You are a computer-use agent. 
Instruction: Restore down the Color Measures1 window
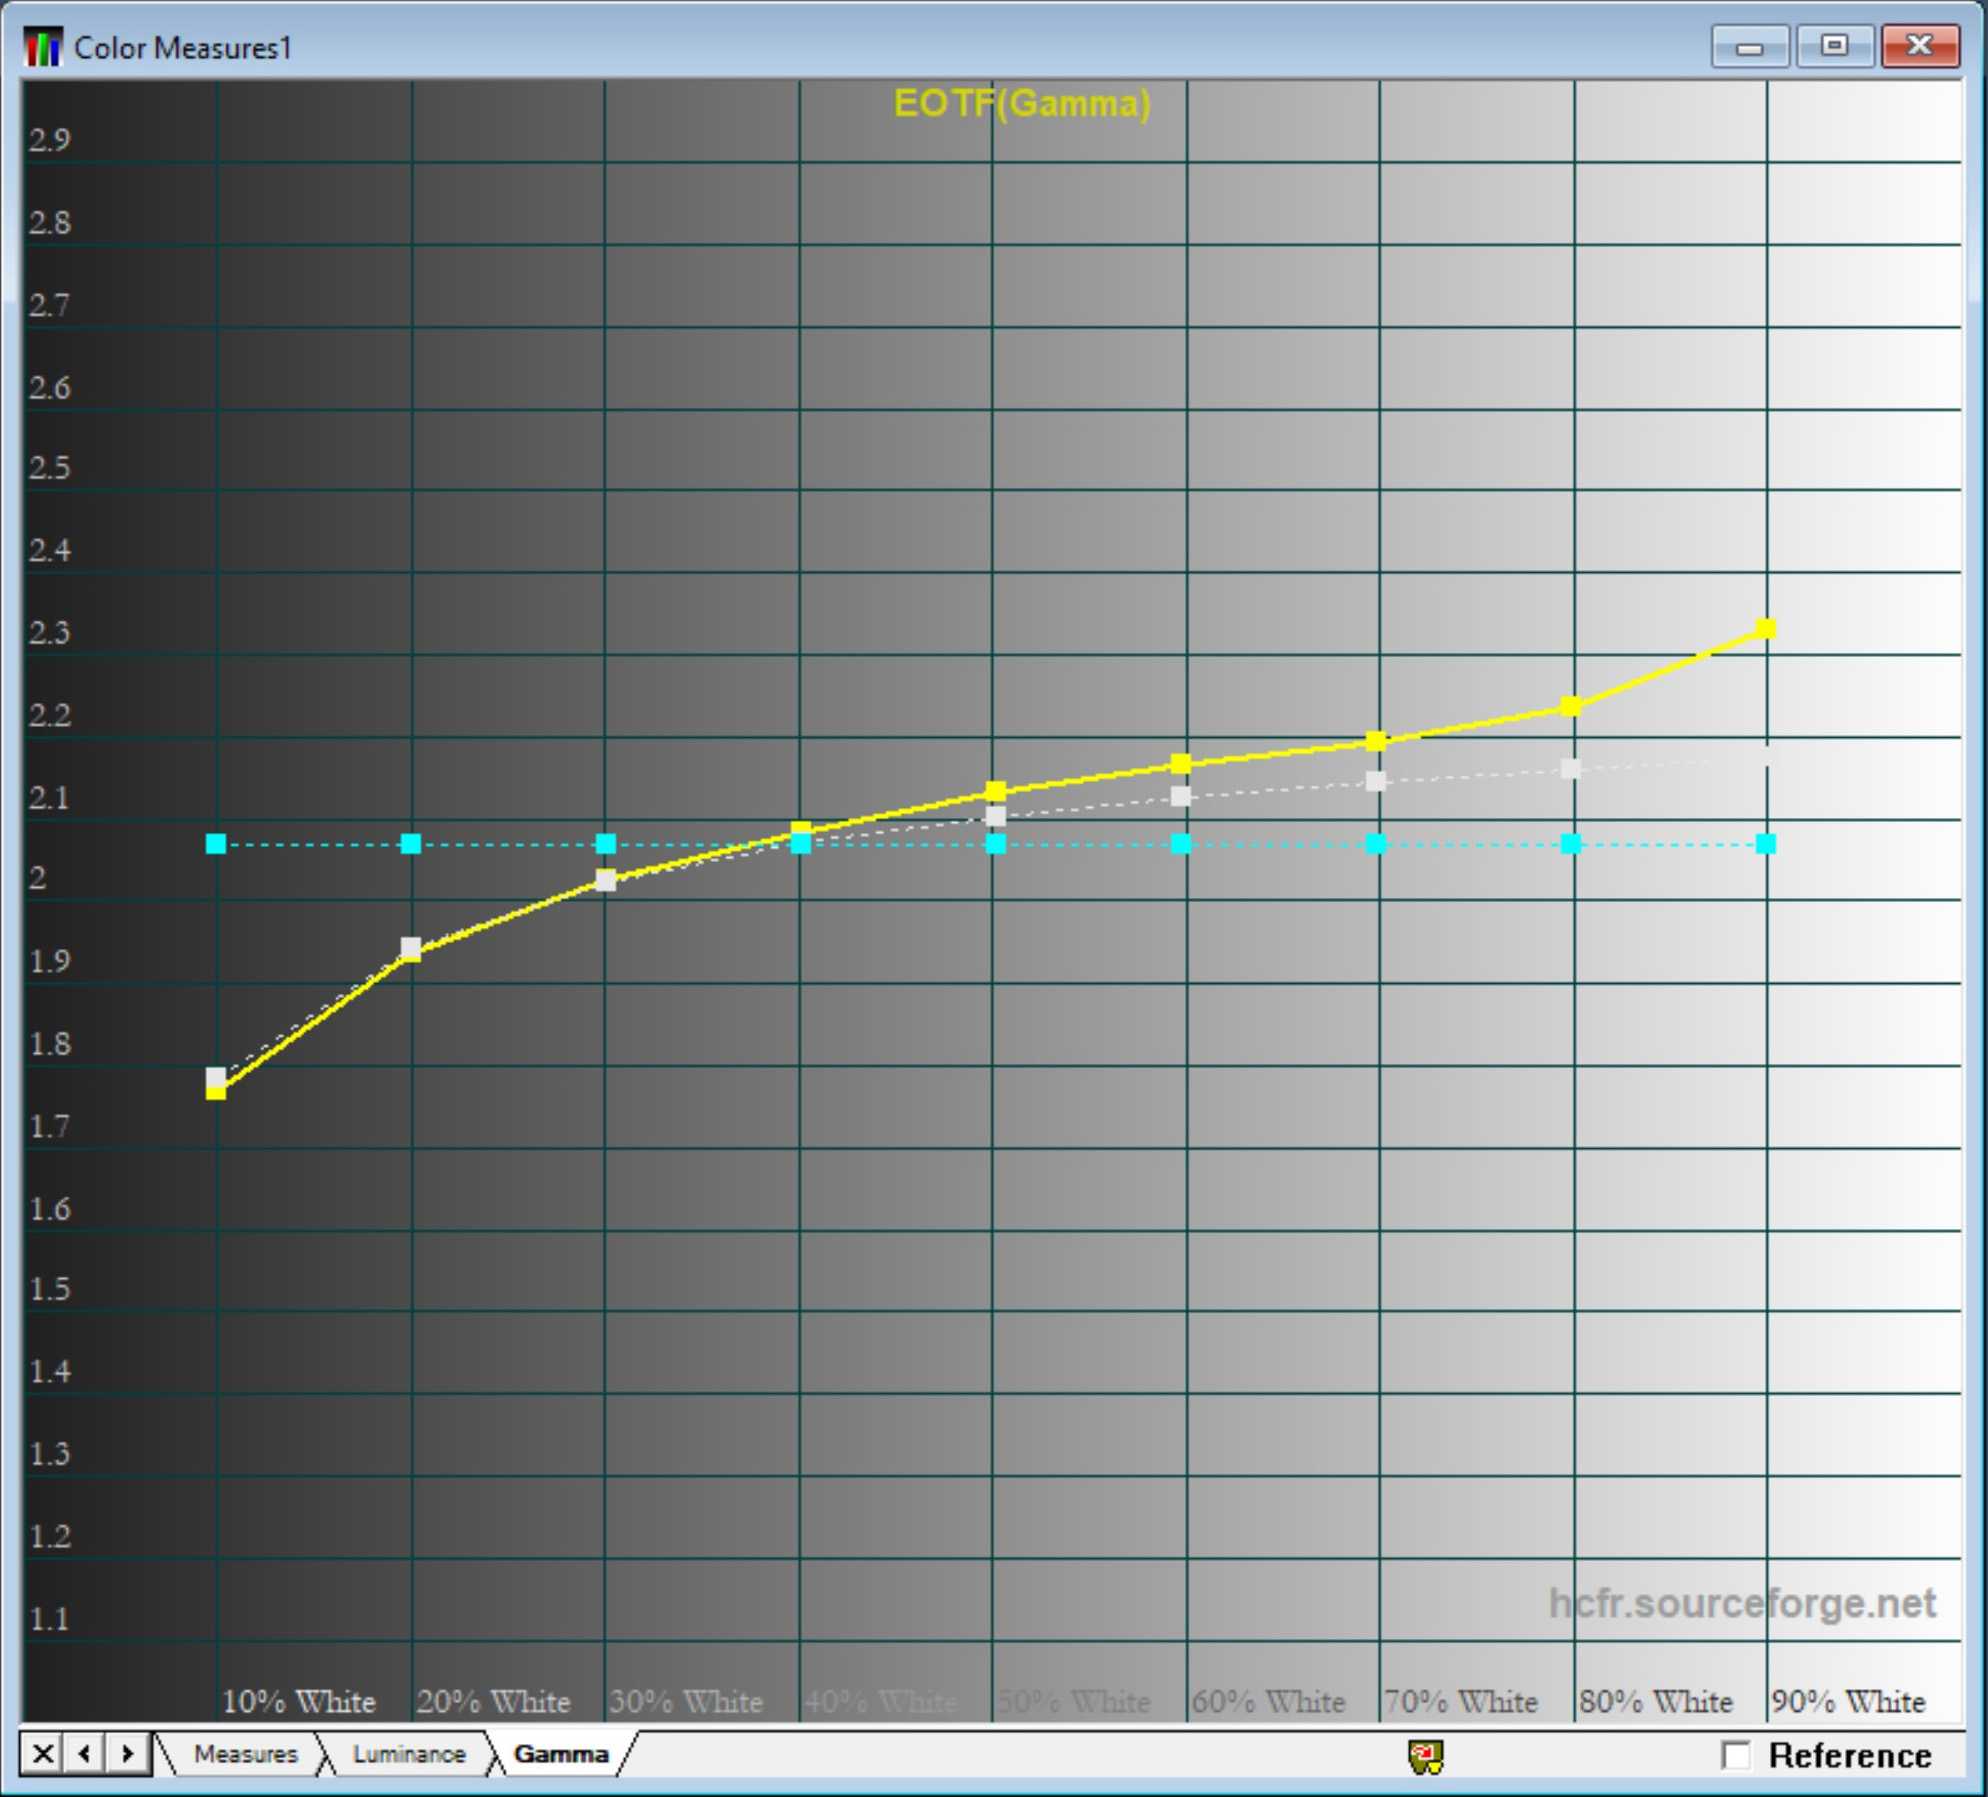(x=1834, y=47)
